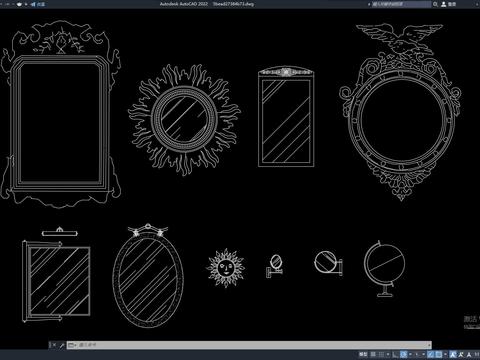The image size is (480, 360).
Task: Toggle object snap highlighted square icon
Action: tap(439, 354)
